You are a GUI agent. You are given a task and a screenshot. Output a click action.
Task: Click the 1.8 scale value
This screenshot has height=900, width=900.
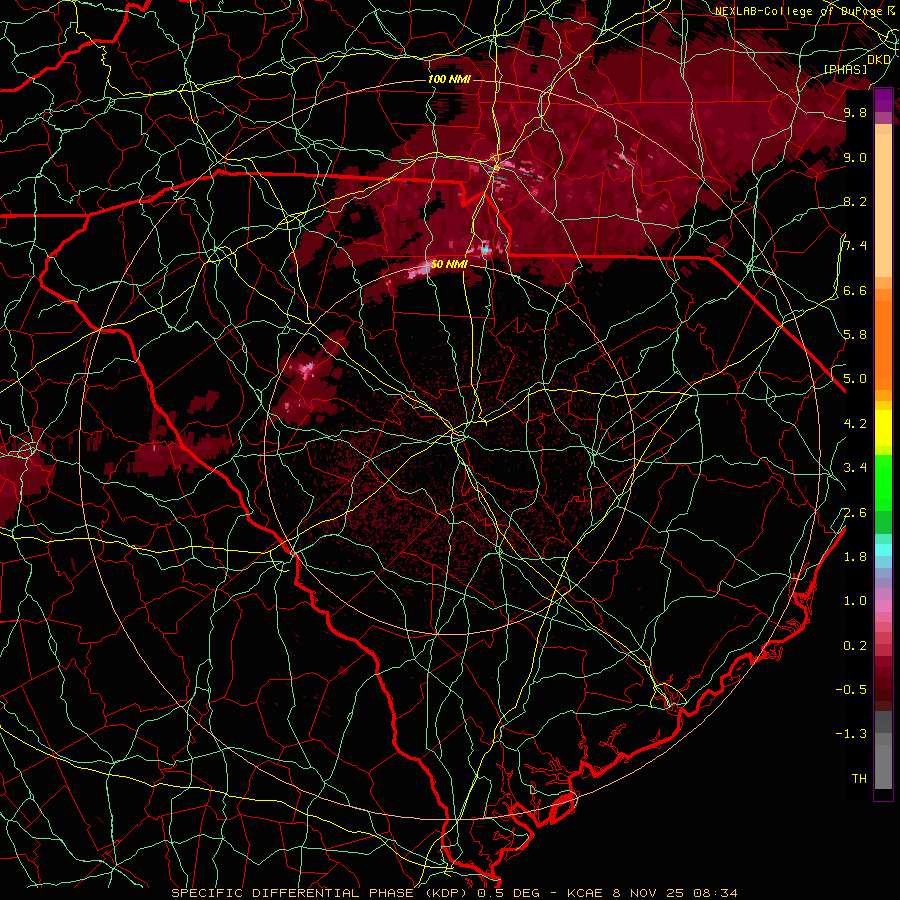point(855,557)
